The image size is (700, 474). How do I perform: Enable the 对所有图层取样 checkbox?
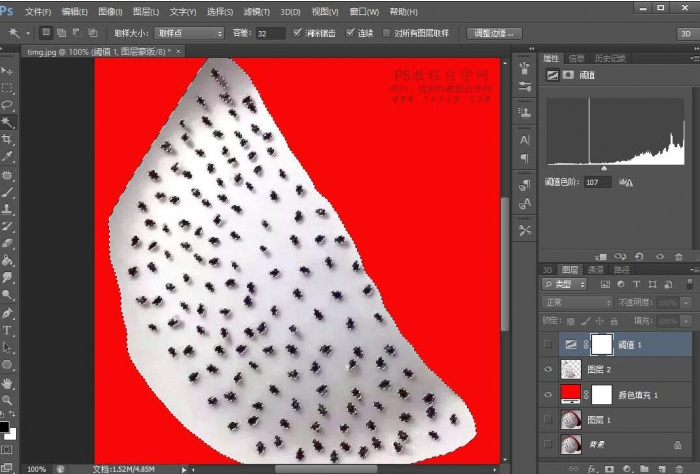[388, 33]
